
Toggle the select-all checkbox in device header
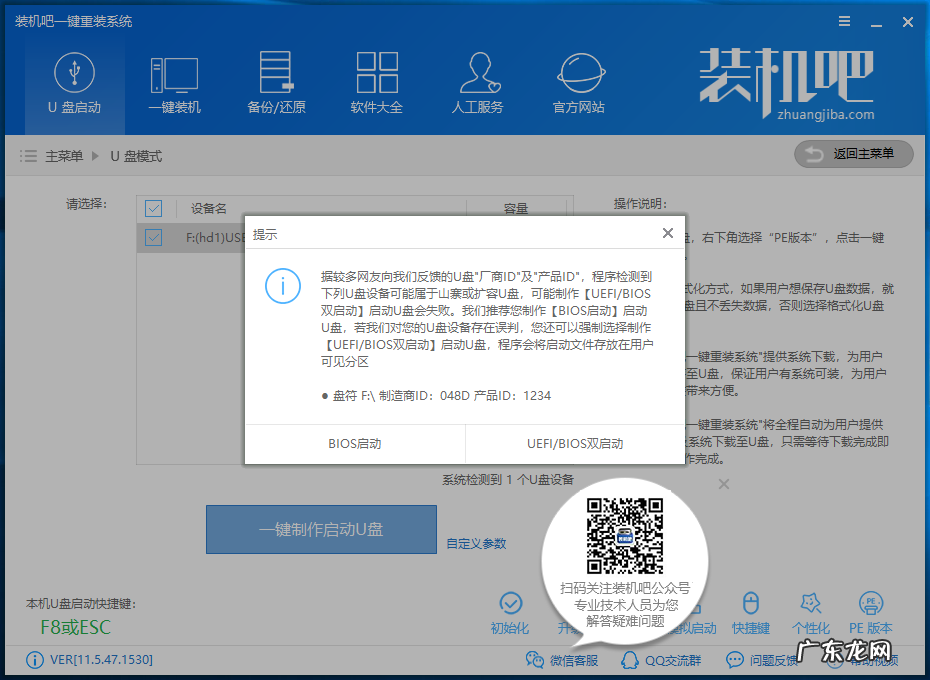point(153,208)
